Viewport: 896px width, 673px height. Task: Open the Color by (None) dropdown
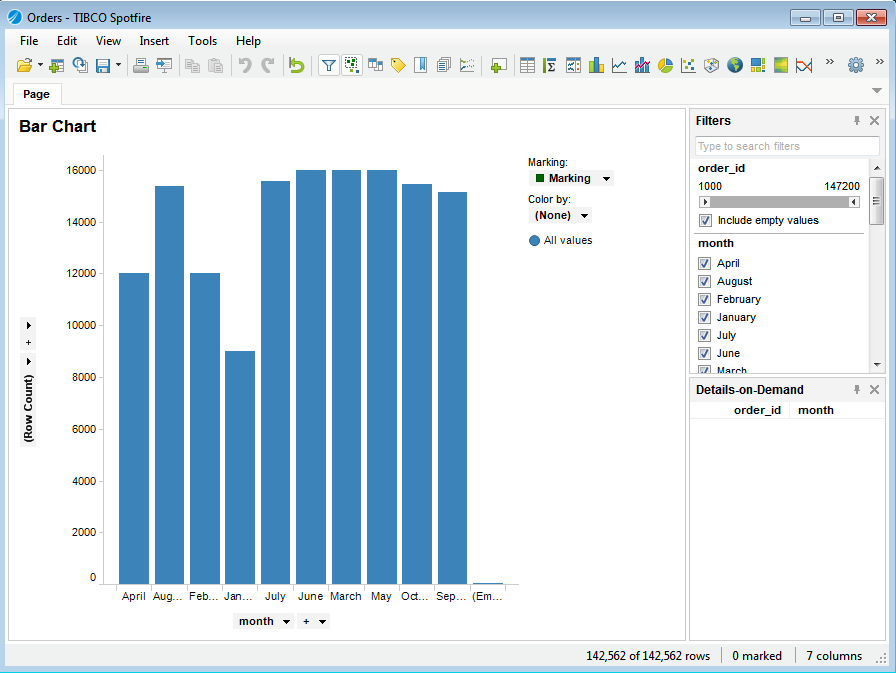point(585,215)
